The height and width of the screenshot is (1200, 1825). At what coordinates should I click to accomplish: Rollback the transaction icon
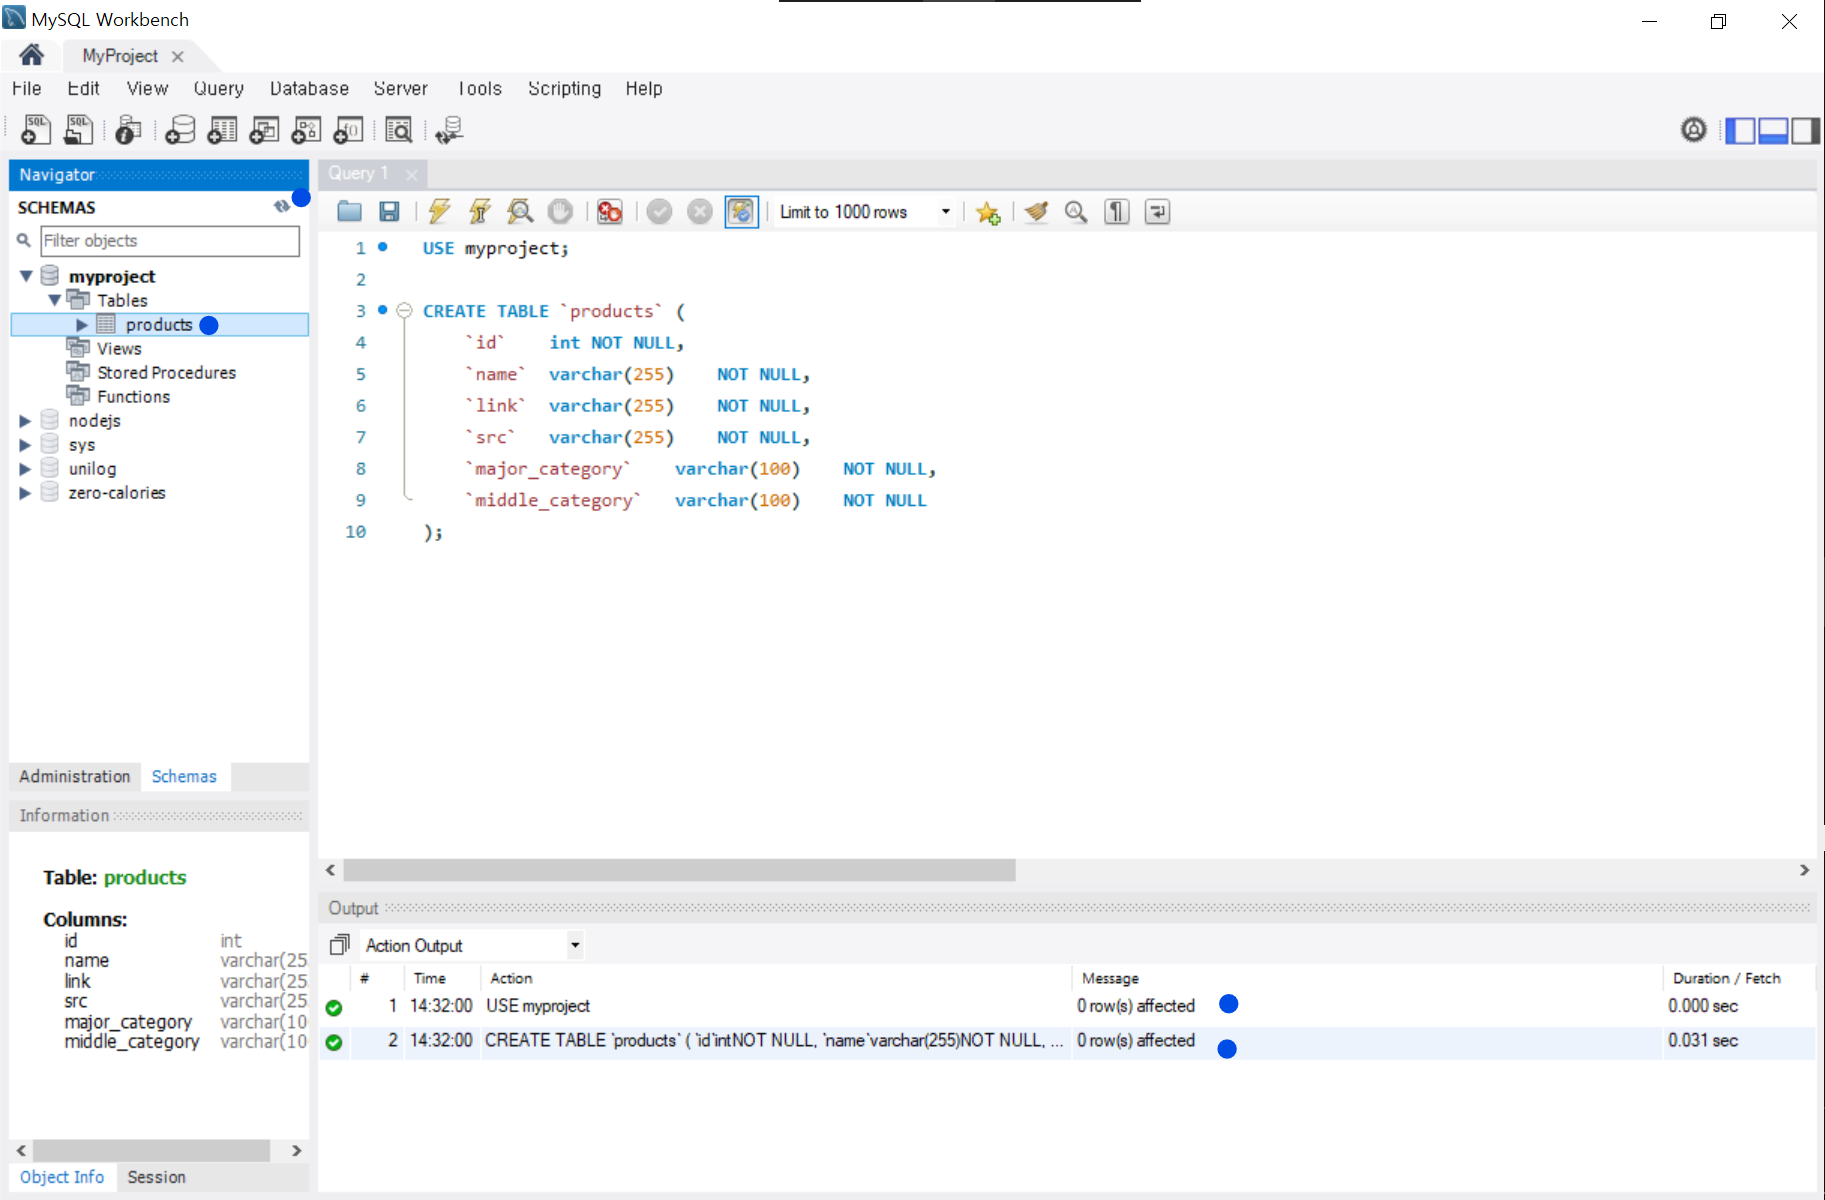[x=700, y=211]
